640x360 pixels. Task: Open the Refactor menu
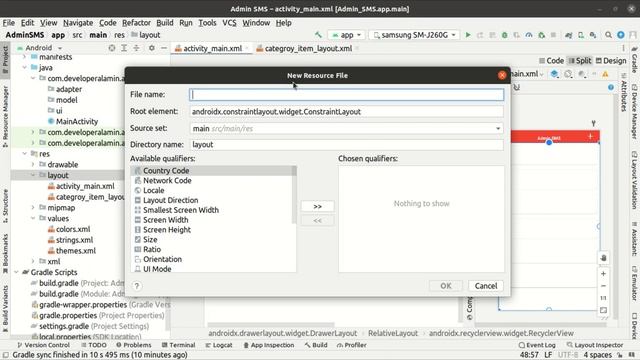tap(136, 23)
